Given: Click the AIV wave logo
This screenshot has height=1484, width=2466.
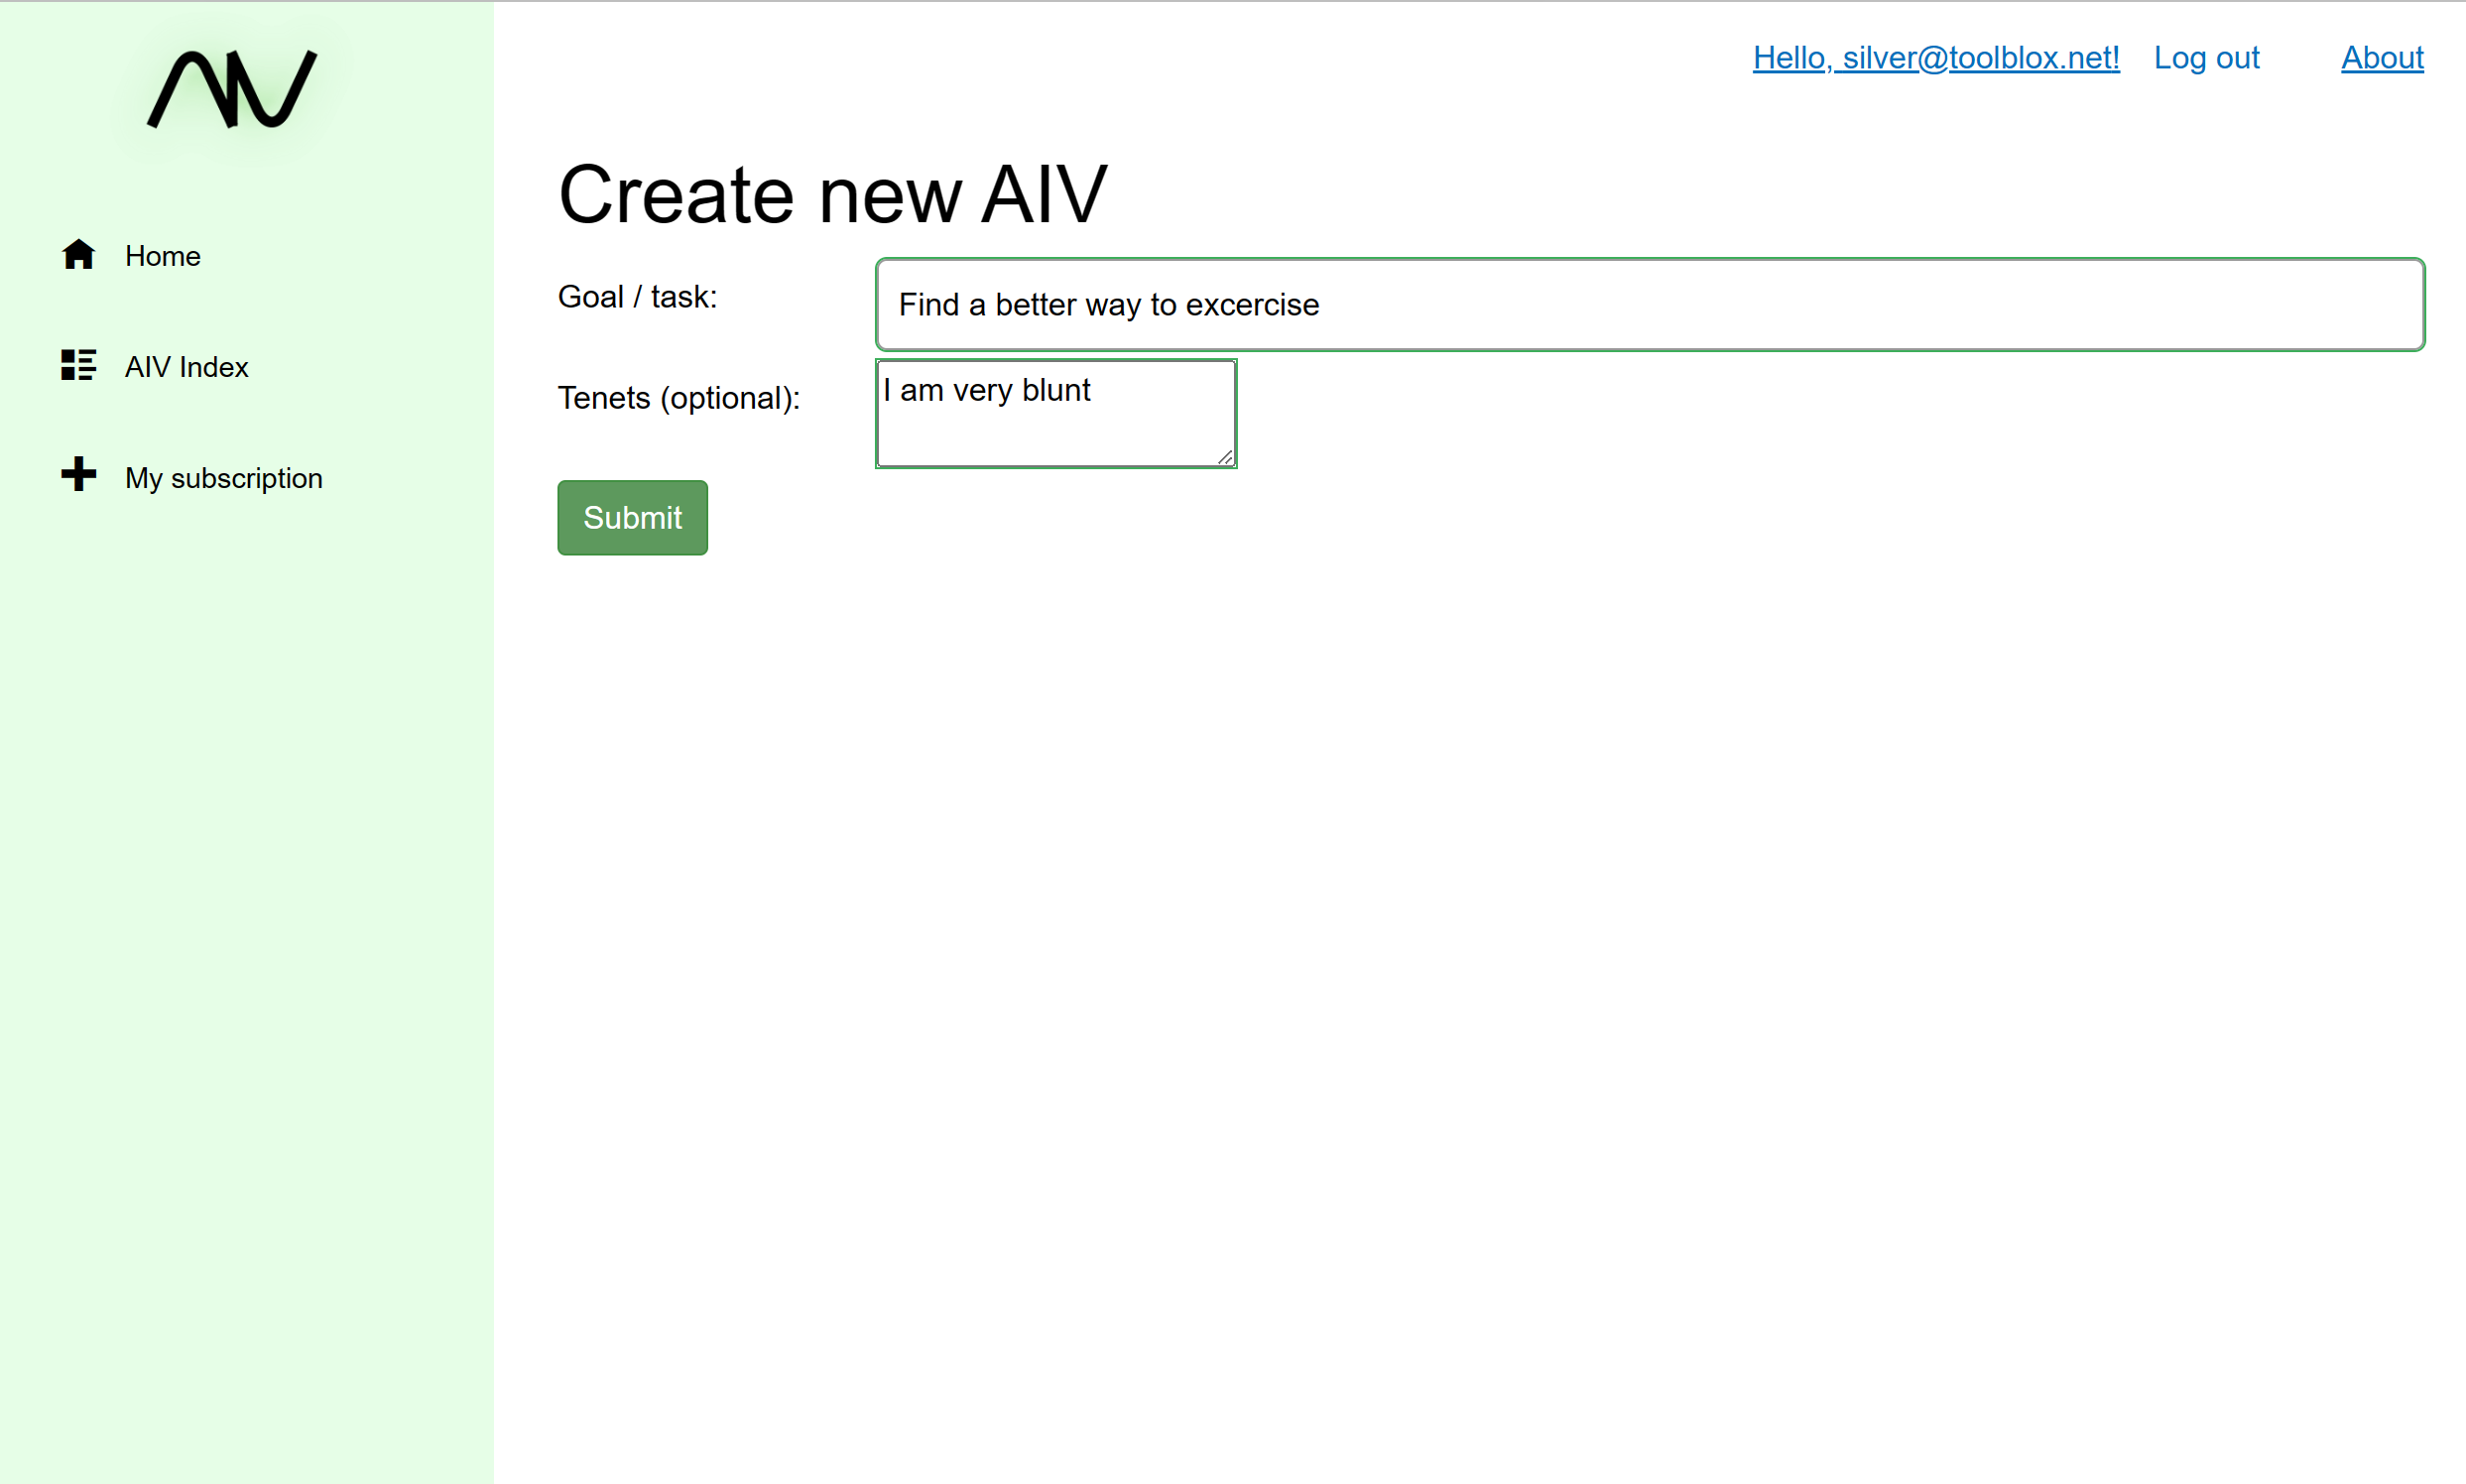Looking at the screenshot, I should (x=232, y=89).
